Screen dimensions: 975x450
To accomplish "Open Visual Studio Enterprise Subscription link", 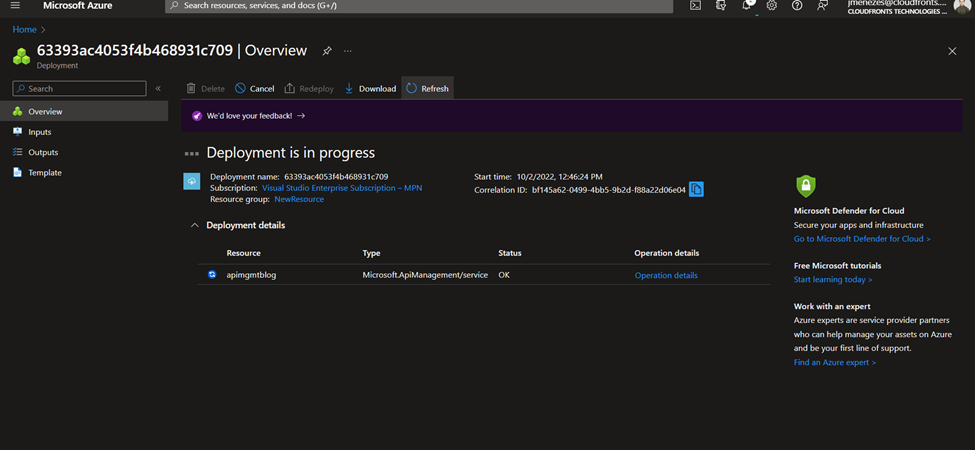I will pos(342,188).
